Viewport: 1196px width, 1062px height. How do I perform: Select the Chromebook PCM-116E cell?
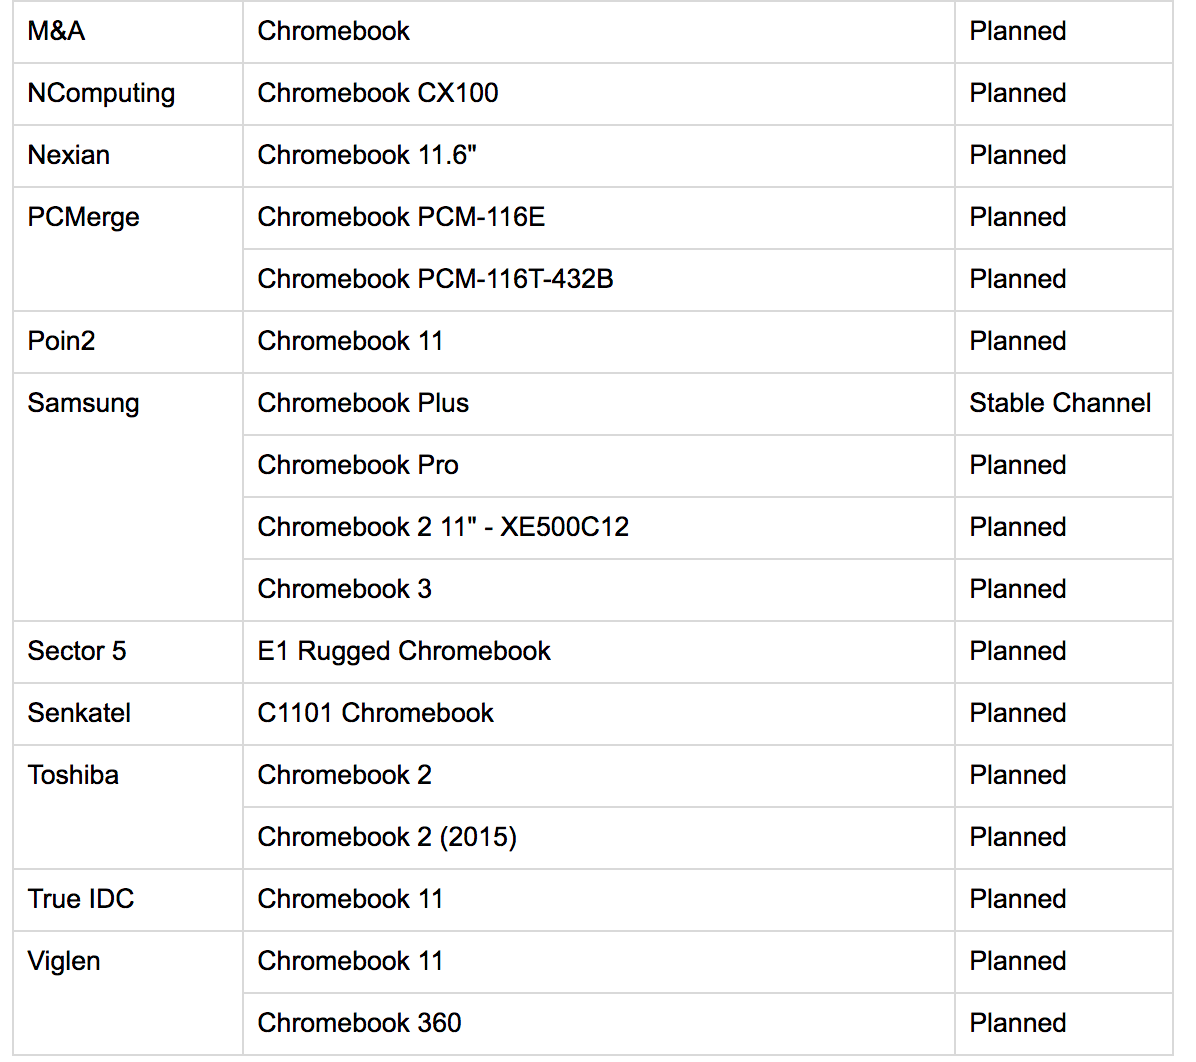tap(401, 217)
